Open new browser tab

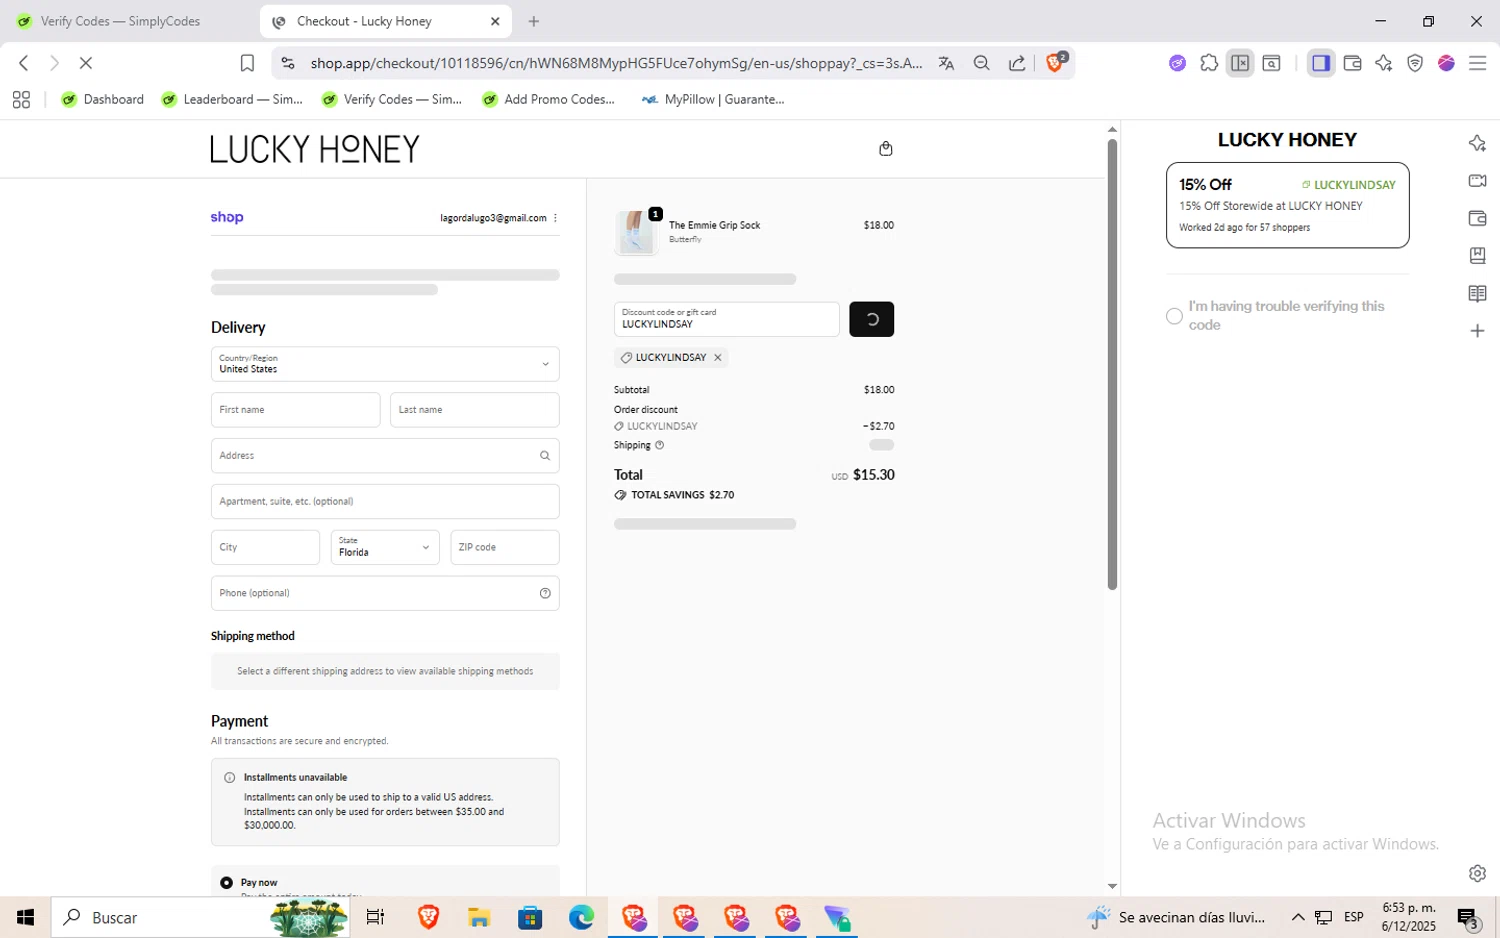coord(534,21)
